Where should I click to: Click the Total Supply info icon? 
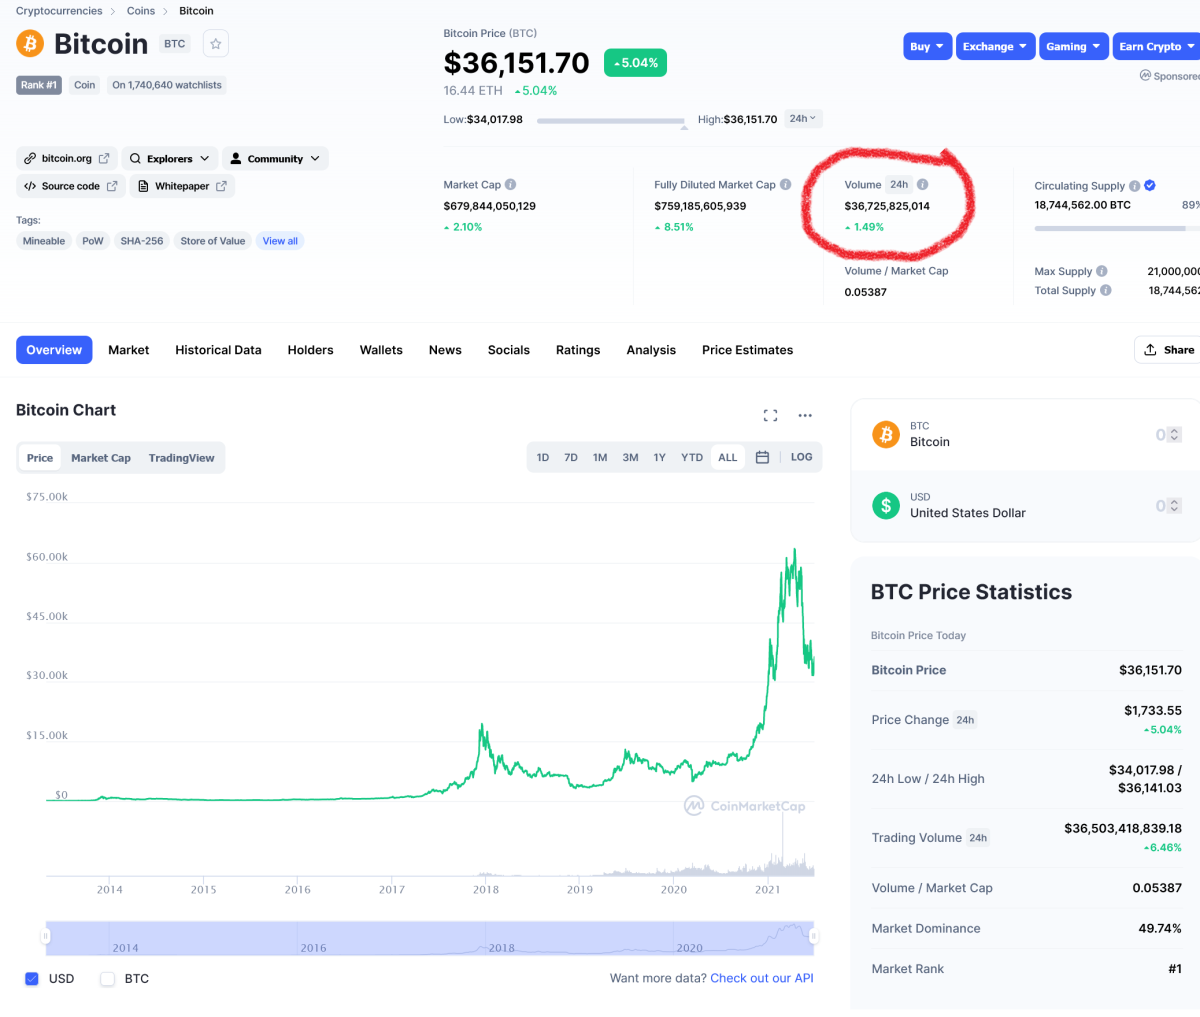coord(1106,290)
